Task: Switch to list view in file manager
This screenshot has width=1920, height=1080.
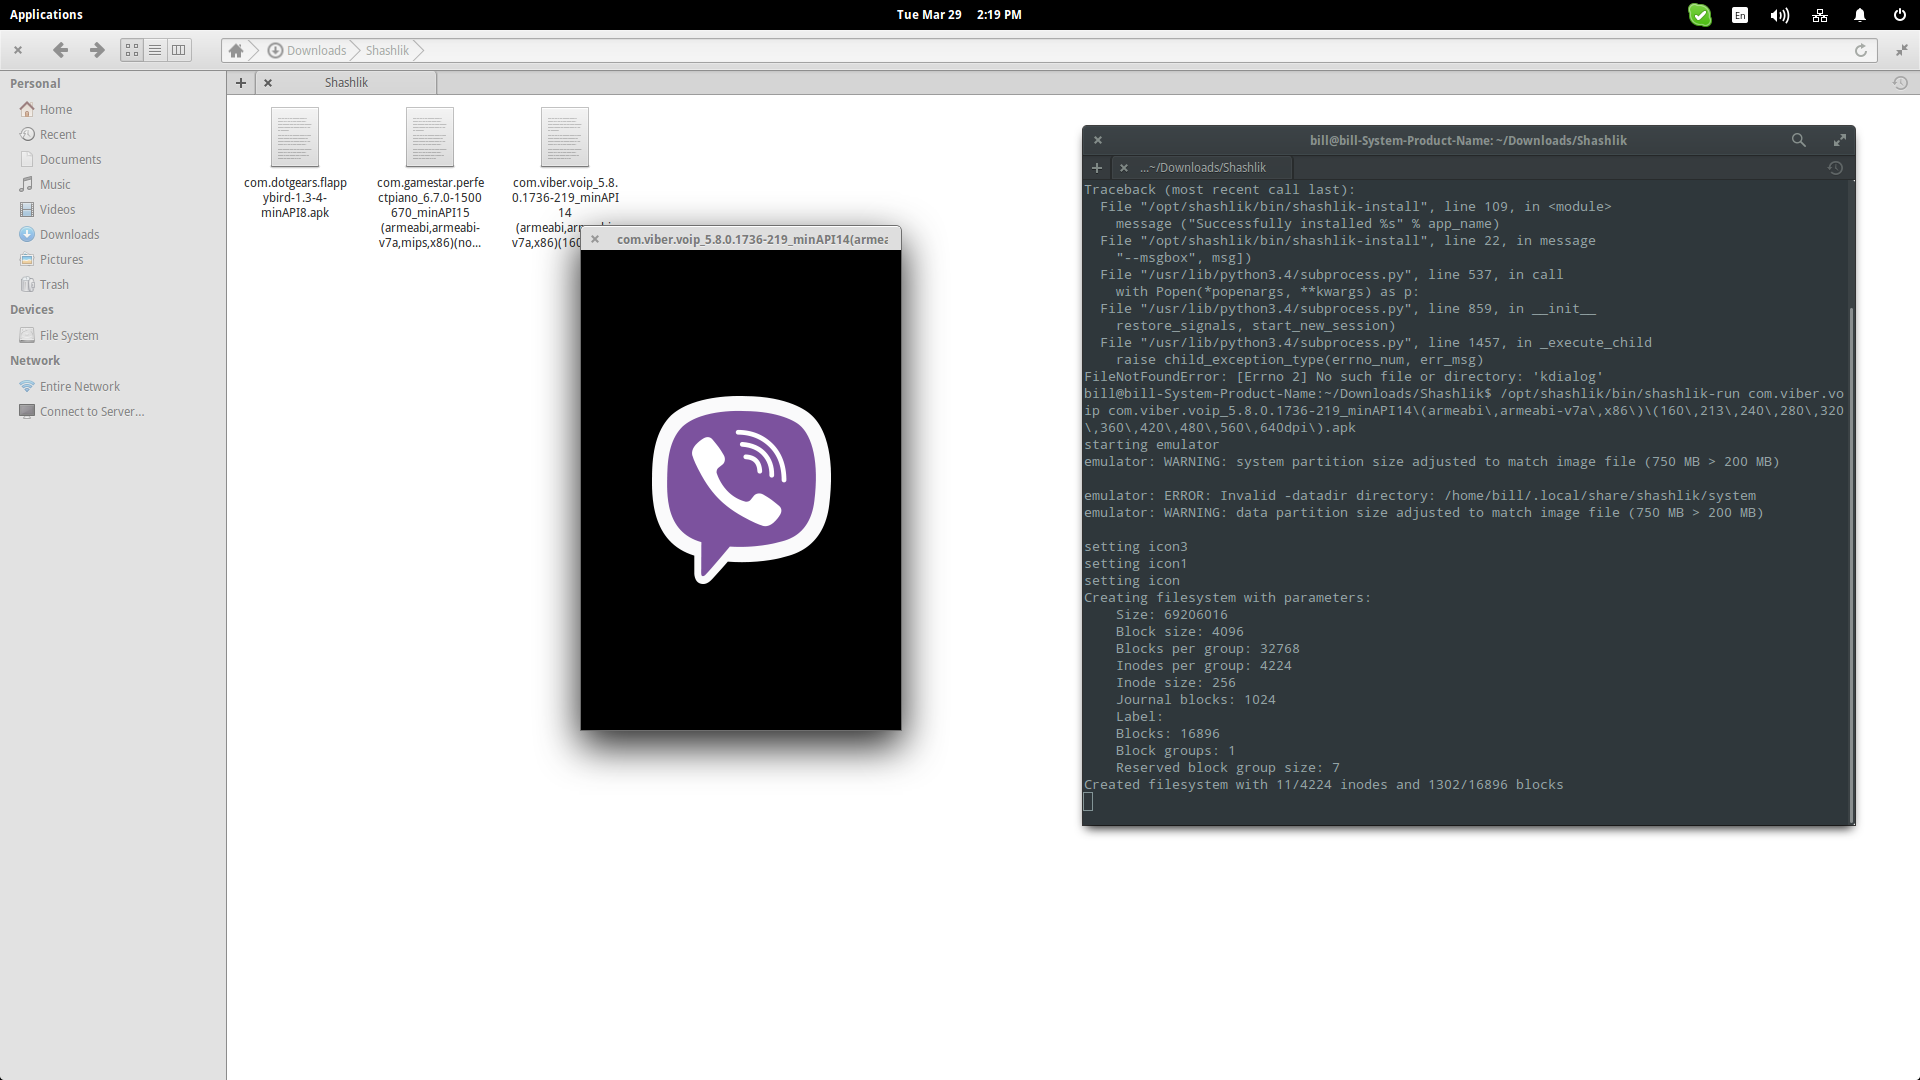Action: tap(155, 50)
